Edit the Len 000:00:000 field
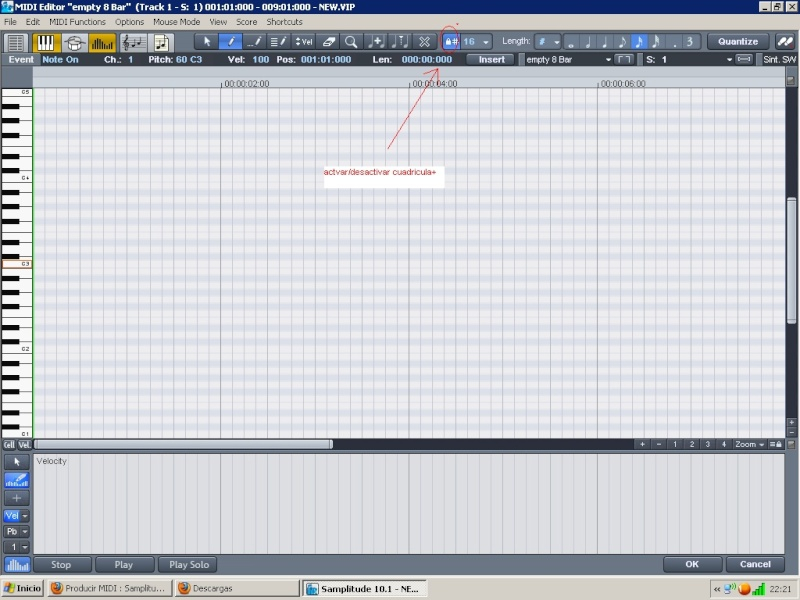The height and width of the screenshot is (600, 800). 427,60
